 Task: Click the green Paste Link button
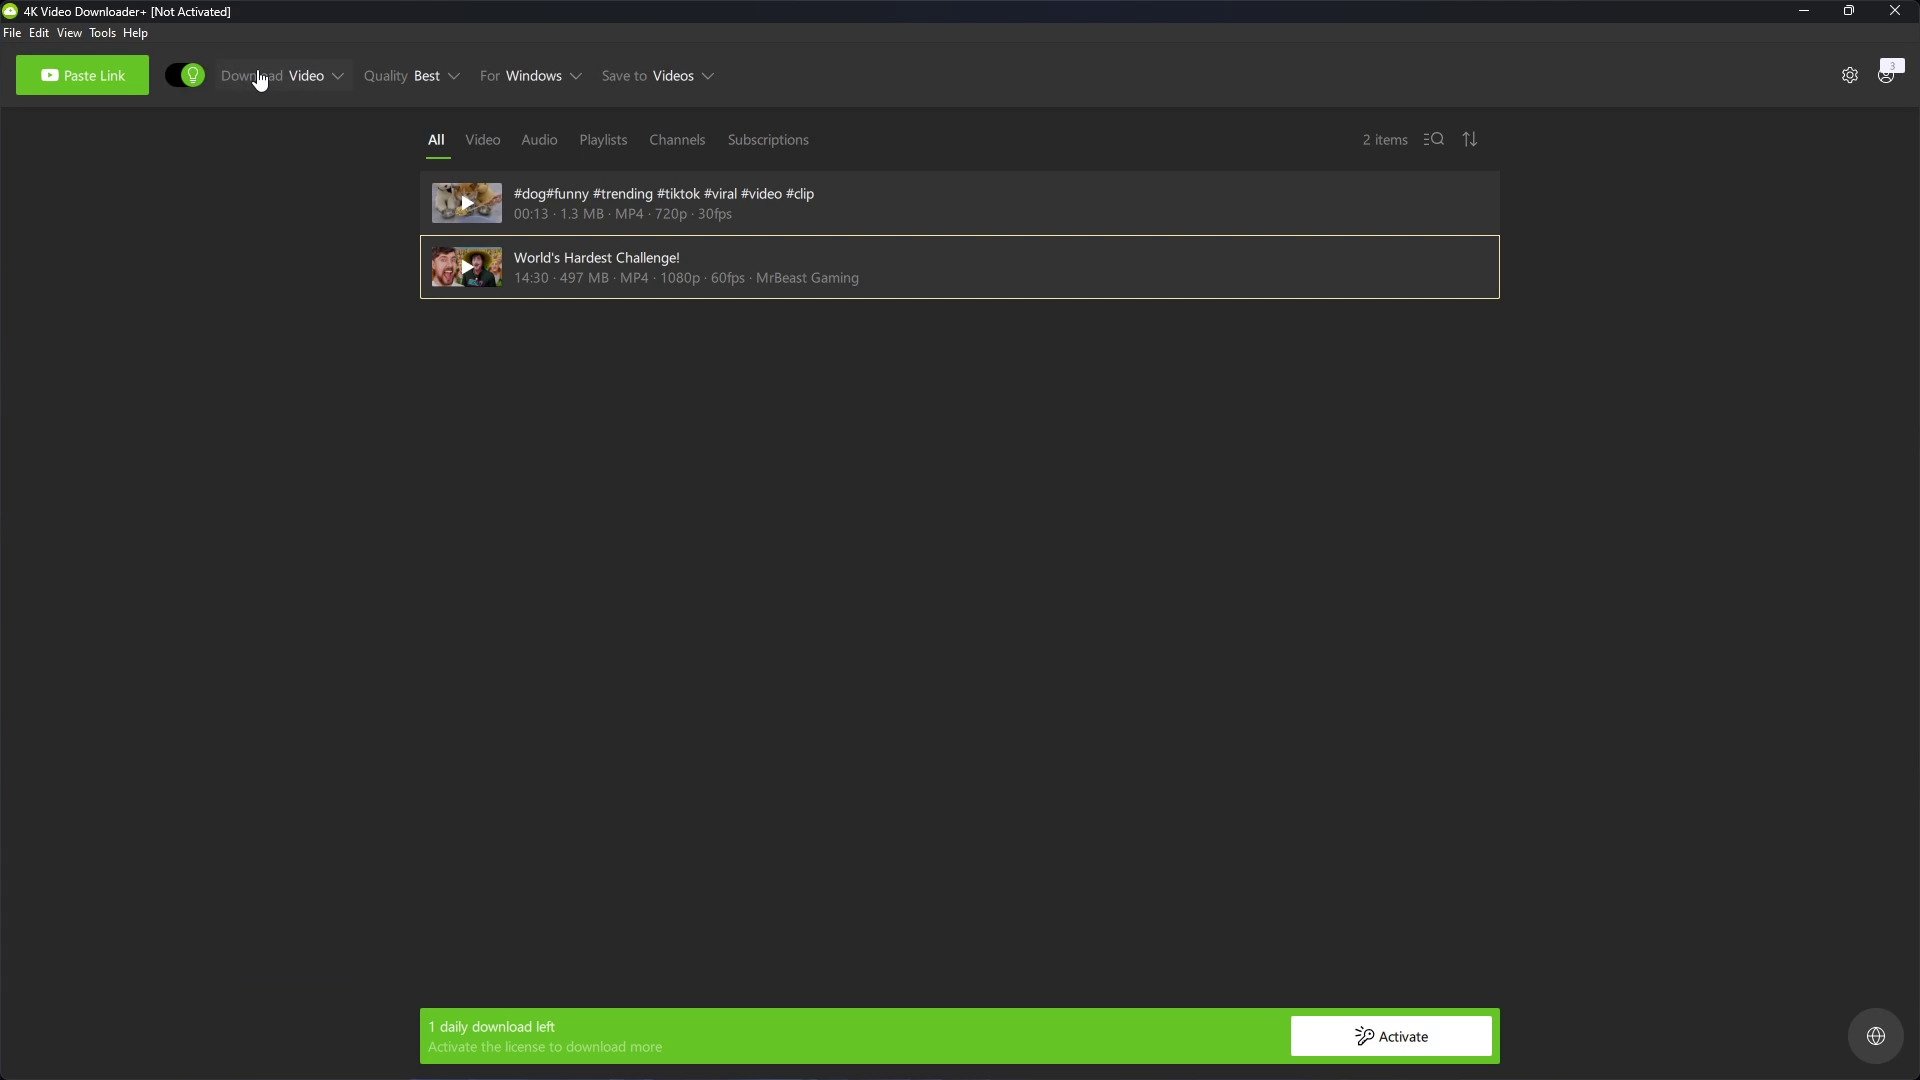click(x=82, y=76)
